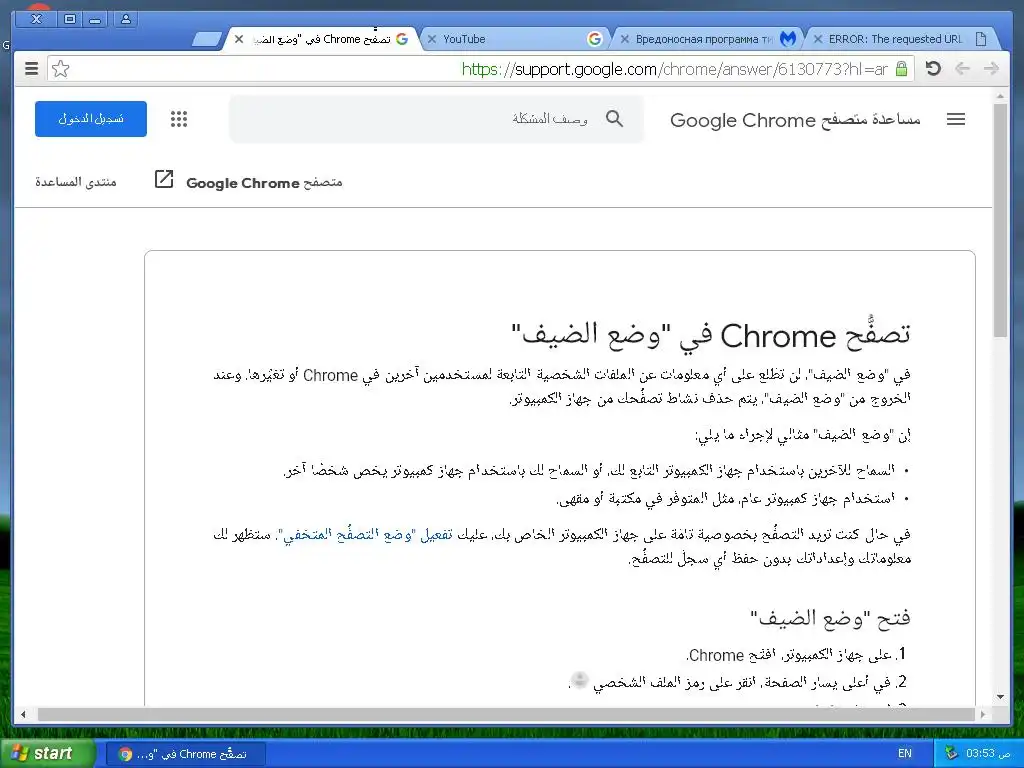
Task: Bookmark this page with the star icon
Action: coord(61,69)
